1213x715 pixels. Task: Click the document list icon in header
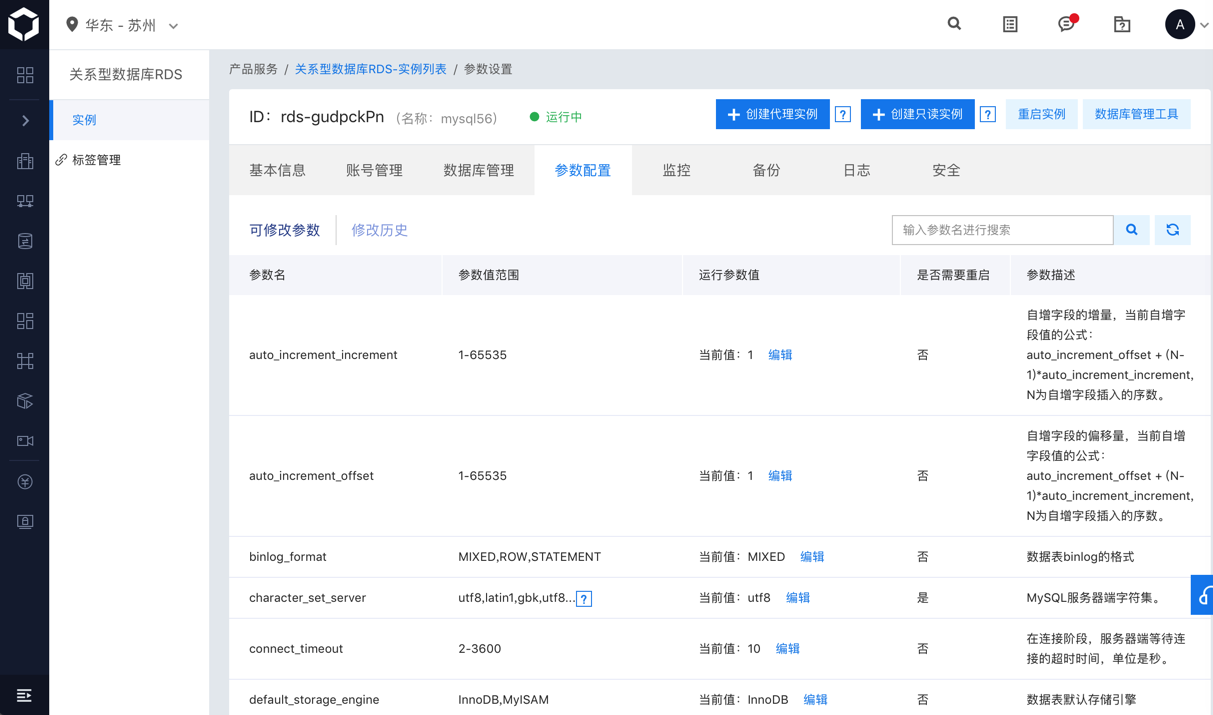tap(1010, 24)
